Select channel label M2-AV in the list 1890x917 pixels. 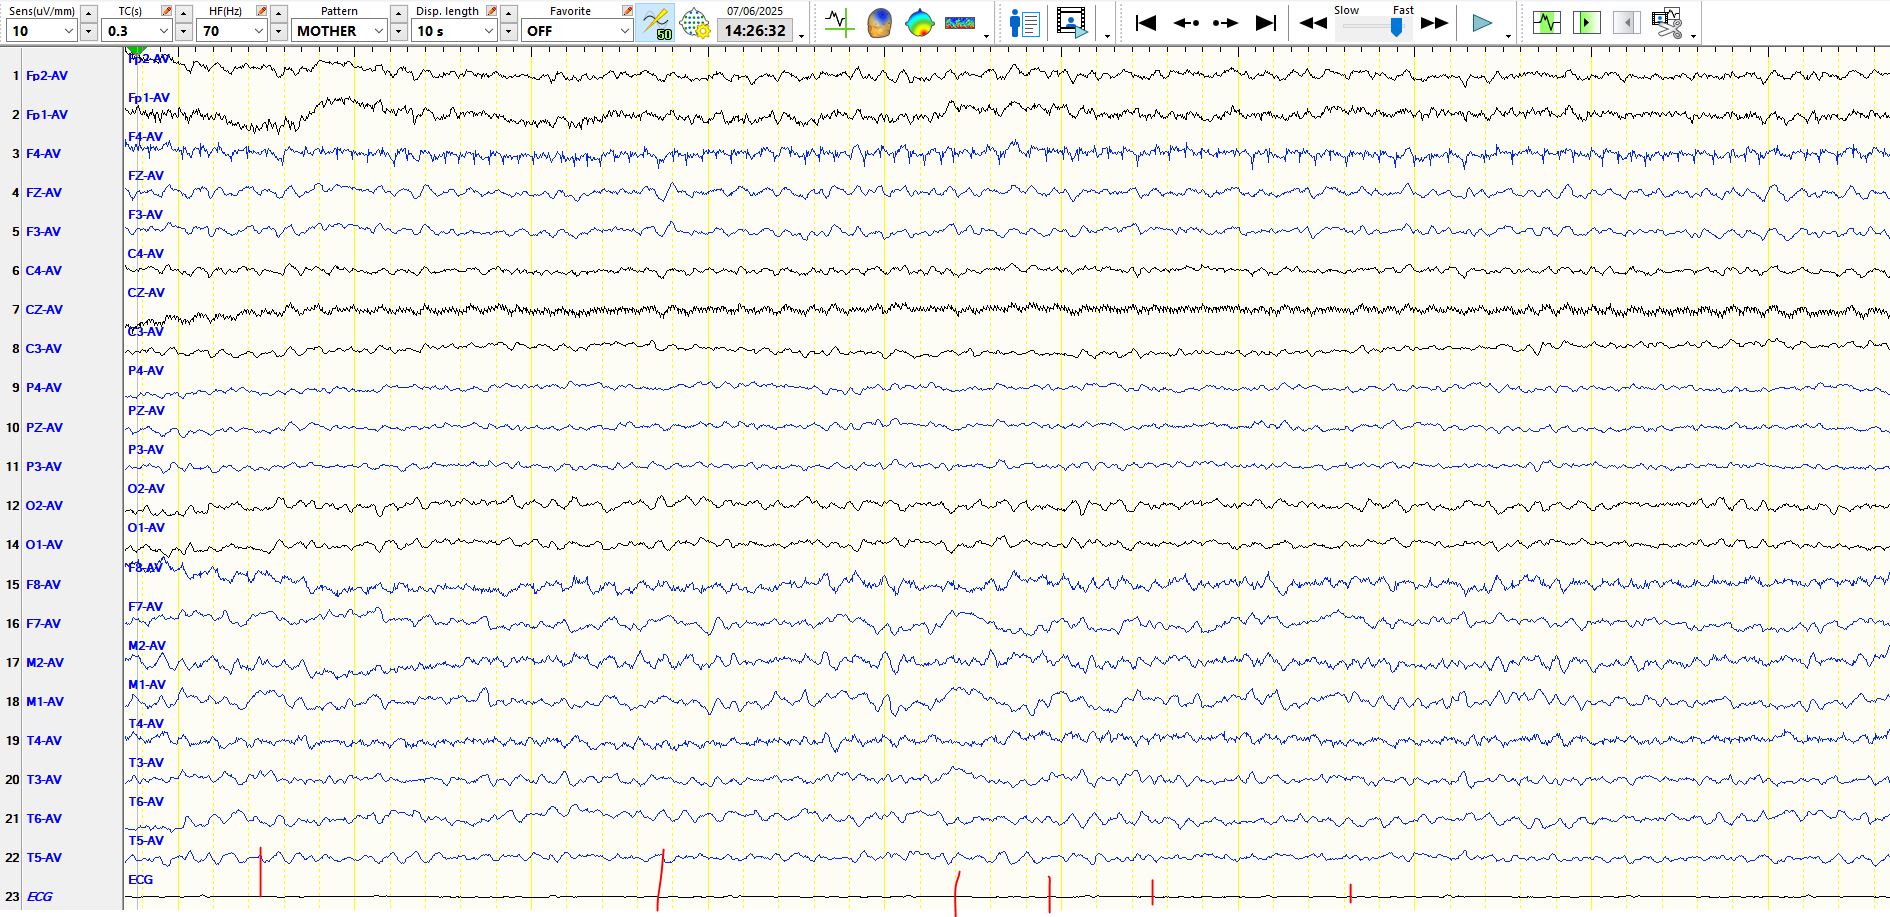pyautogui.click(x=45, y=663)
